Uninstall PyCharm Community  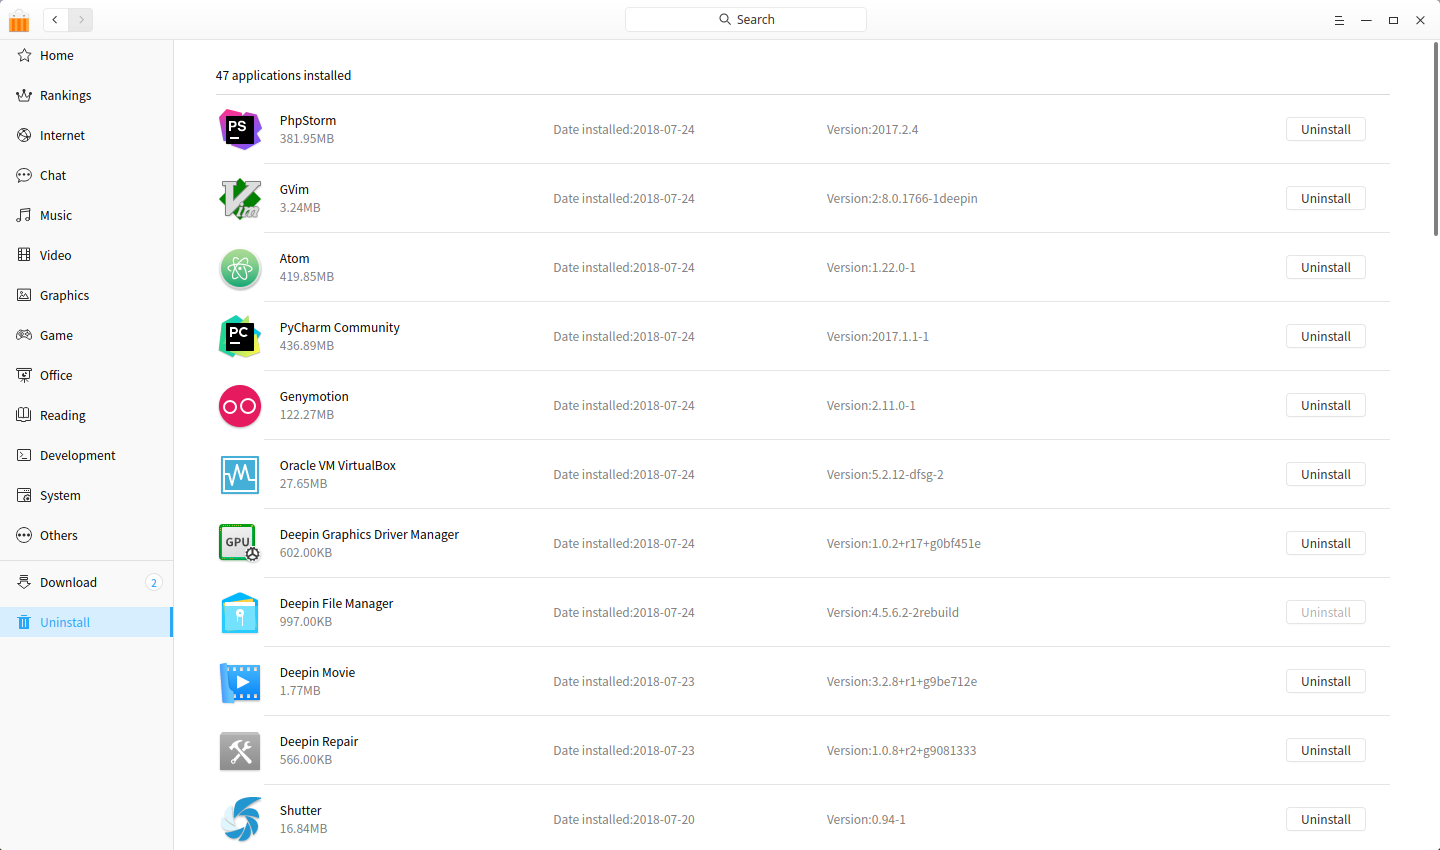pyautogui.click(x=1326, y=337)
